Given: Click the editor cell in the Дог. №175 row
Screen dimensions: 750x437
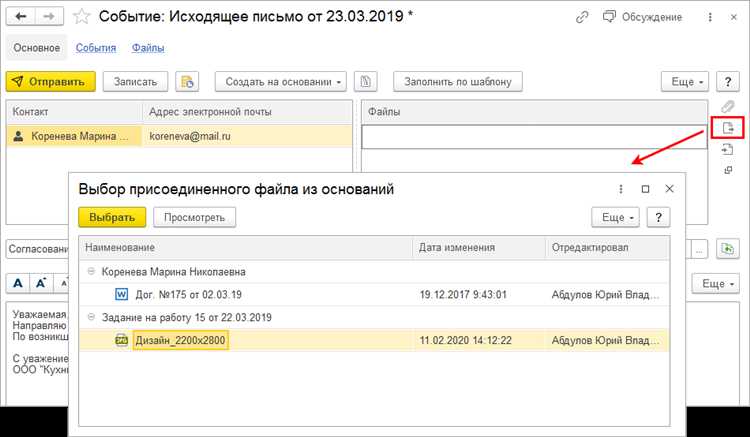Looking at the screenshot, I should pyautogui.click(x=606, y=295).
